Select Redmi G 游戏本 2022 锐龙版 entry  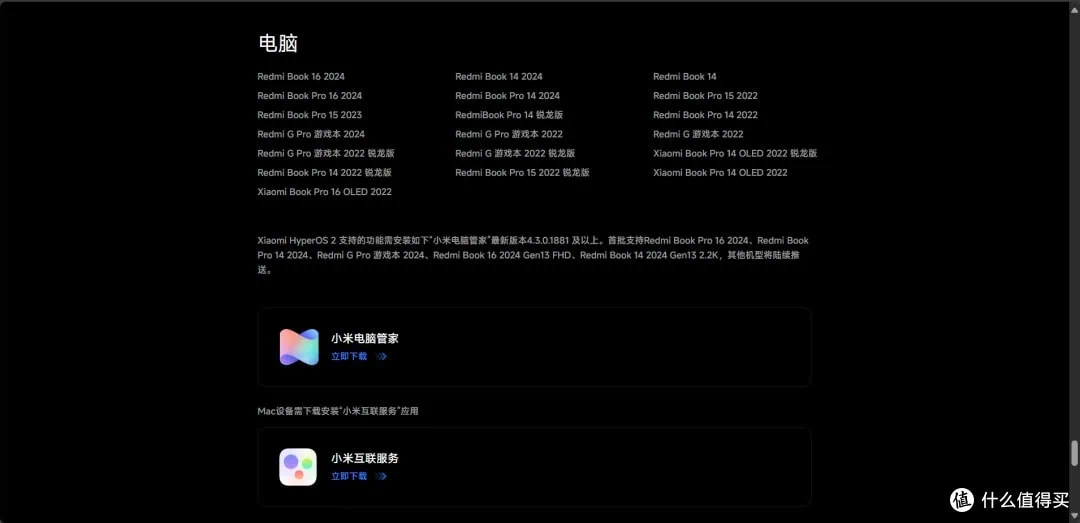[515, 154]
